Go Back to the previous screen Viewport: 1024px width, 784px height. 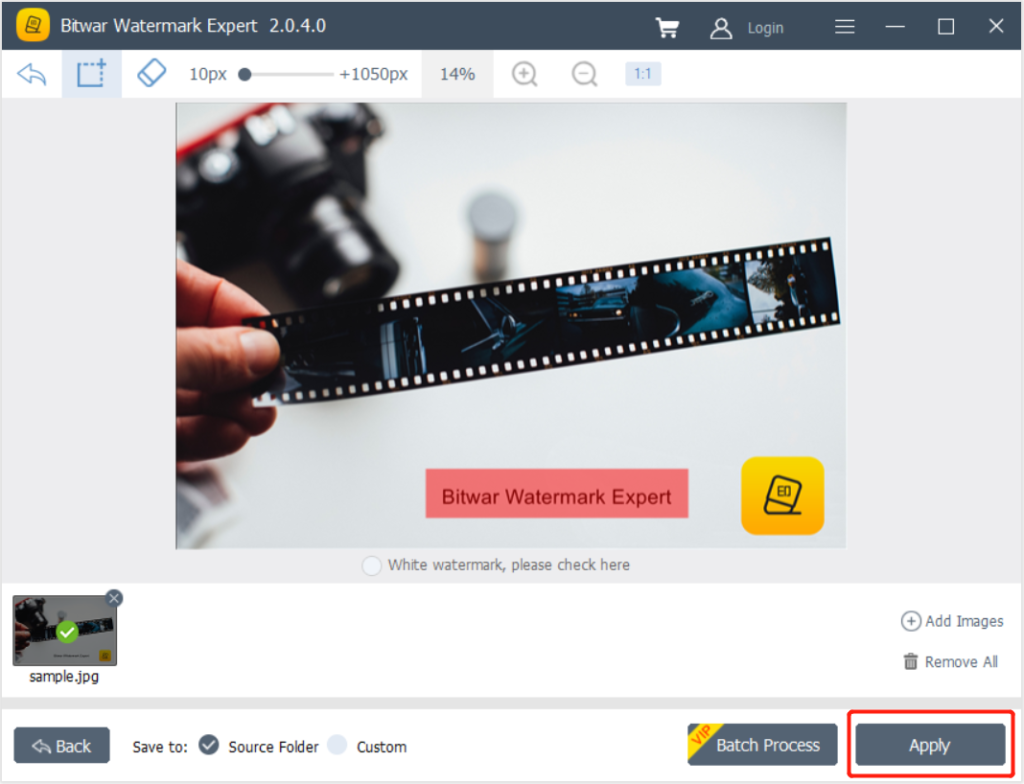click(x=61, y=745)
